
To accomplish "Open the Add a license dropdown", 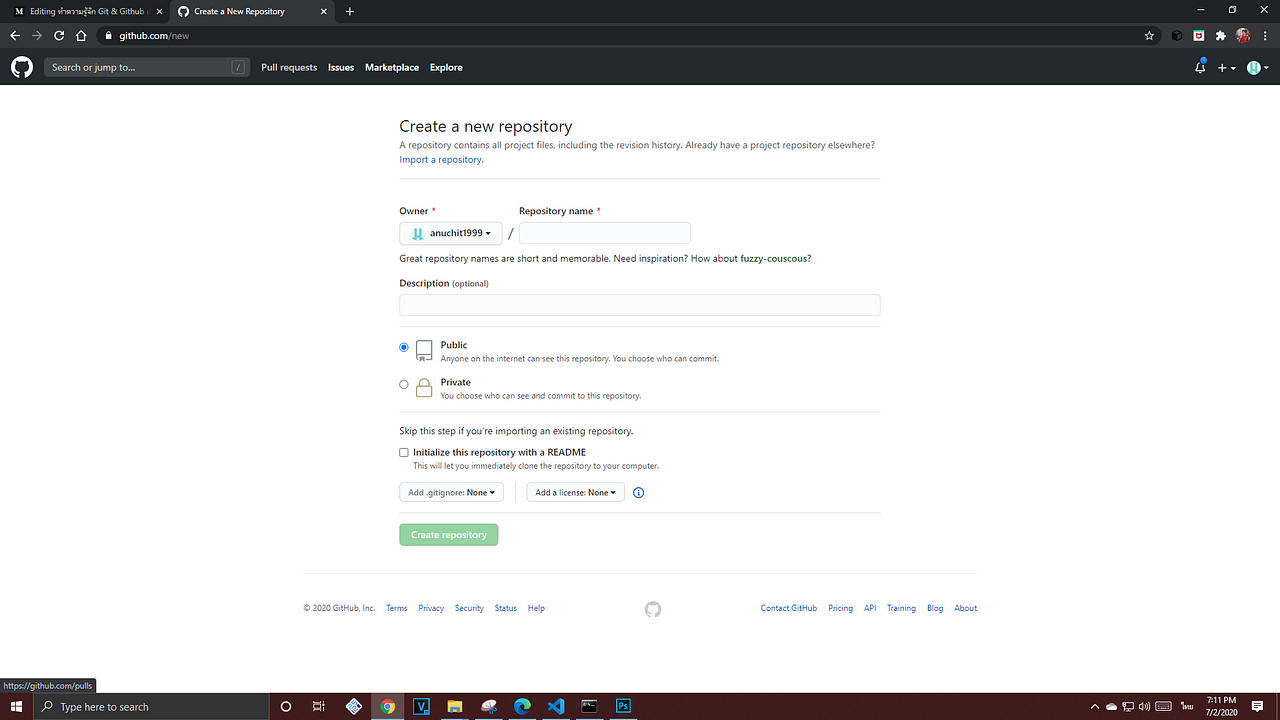I will pos(575,492).
